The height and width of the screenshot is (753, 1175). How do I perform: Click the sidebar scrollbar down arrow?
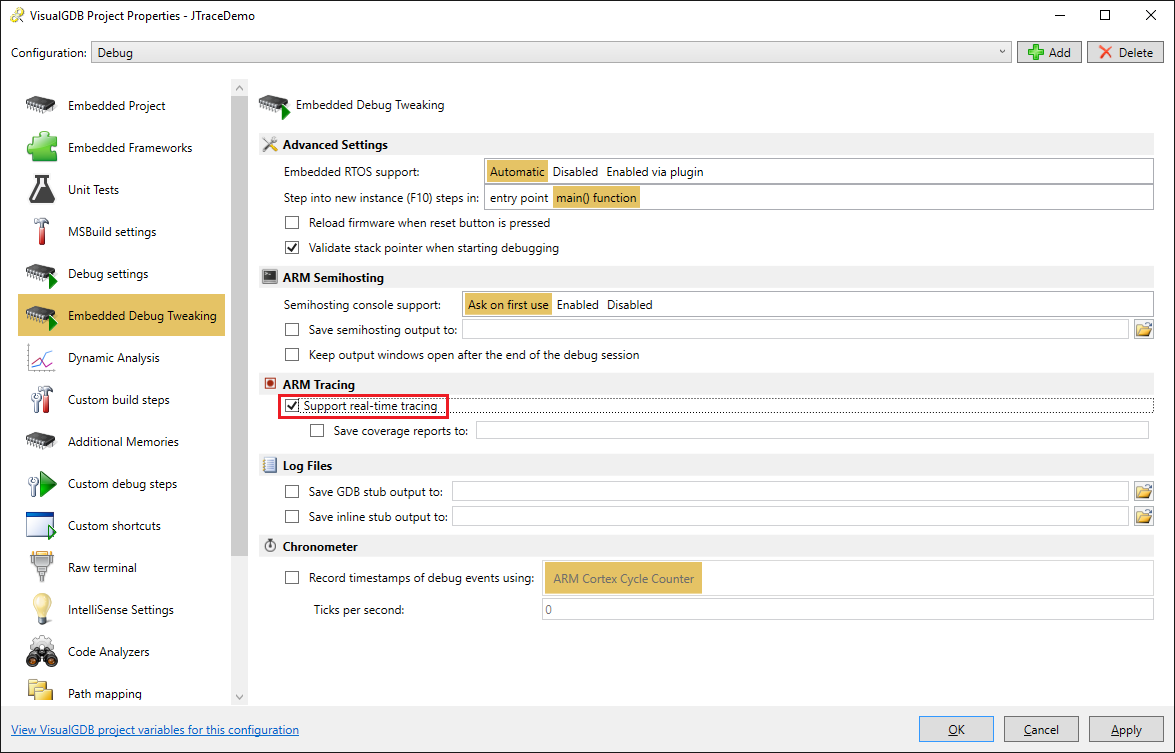tap(239, 697)
